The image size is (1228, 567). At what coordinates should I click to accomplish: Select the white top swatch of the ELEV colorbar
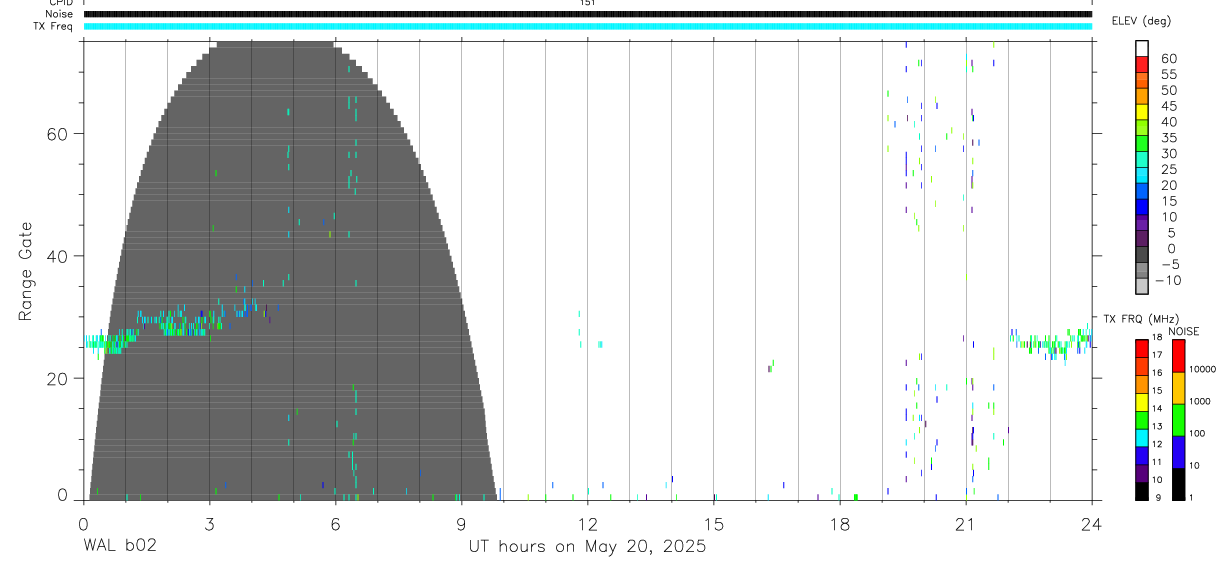pos(1142,49)
